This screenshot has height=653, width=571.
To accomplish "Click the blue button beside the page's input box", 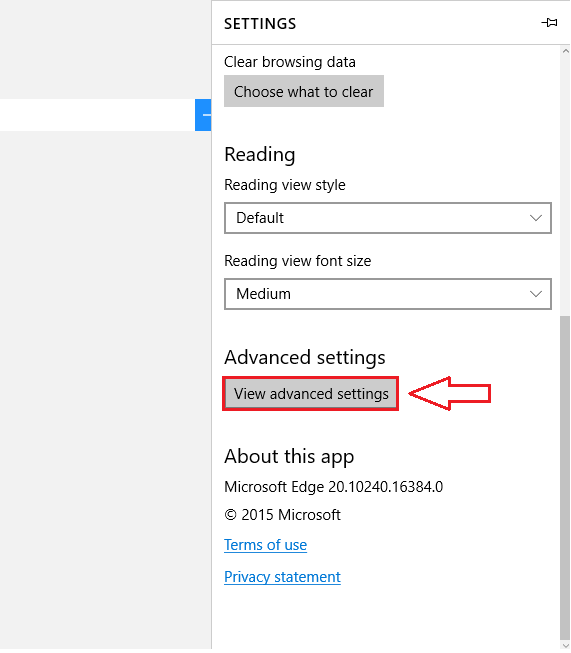I will pos(203,115).
